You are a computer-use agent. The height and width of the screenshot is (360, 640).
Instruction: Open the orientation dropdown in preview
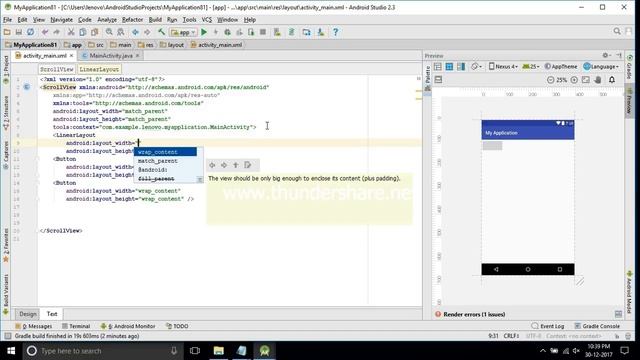(x=476, y=67)
